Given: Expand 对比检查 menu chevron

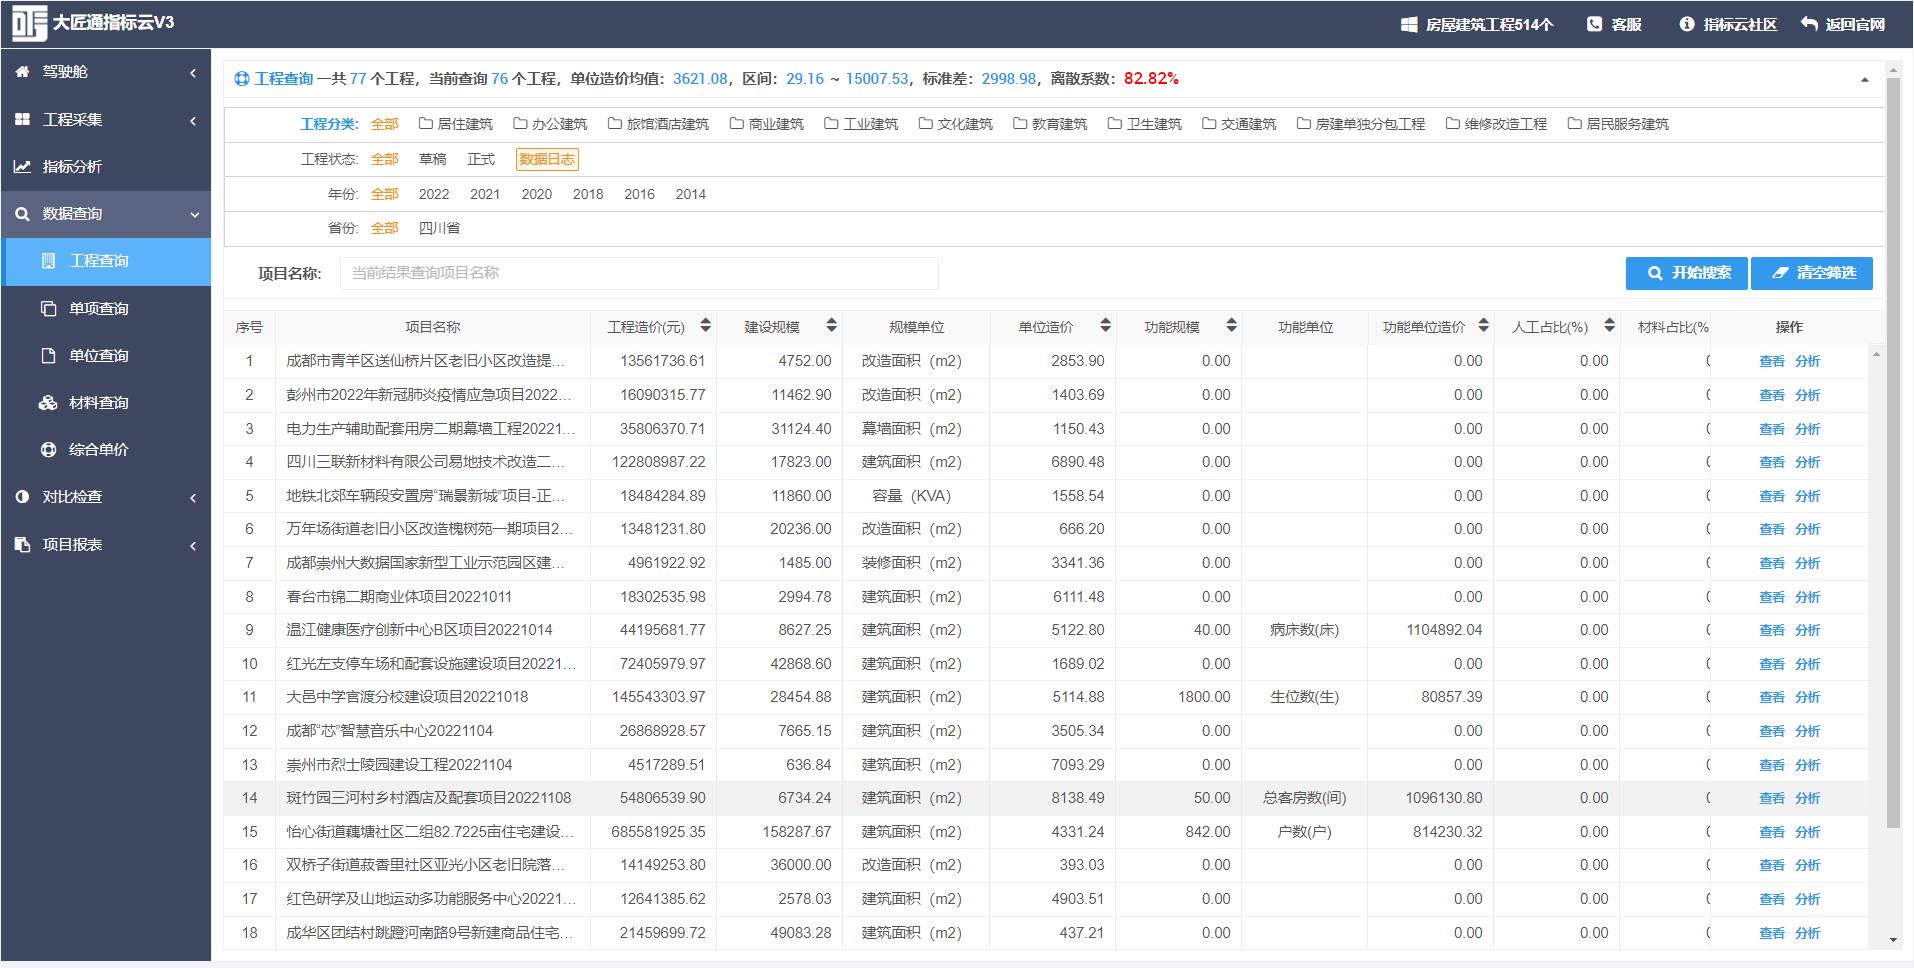Looking at the screenshot, I should (193, 498).
